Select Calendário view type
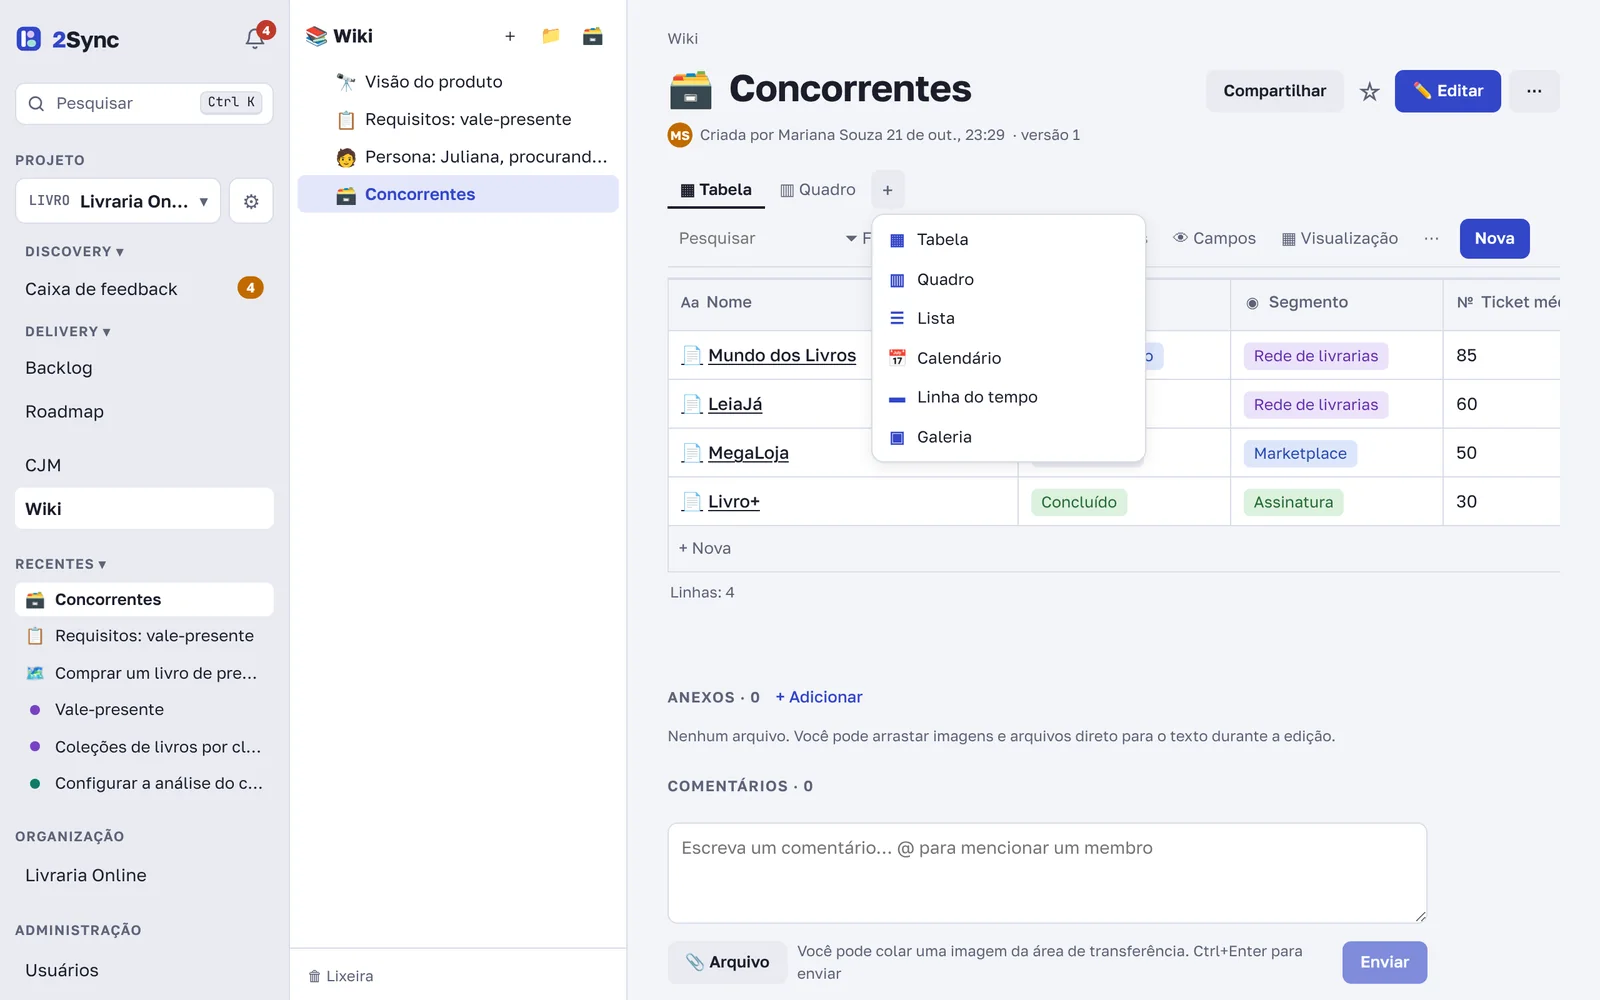Viewport: 1600px width, 1000px height. [1008, 358]
